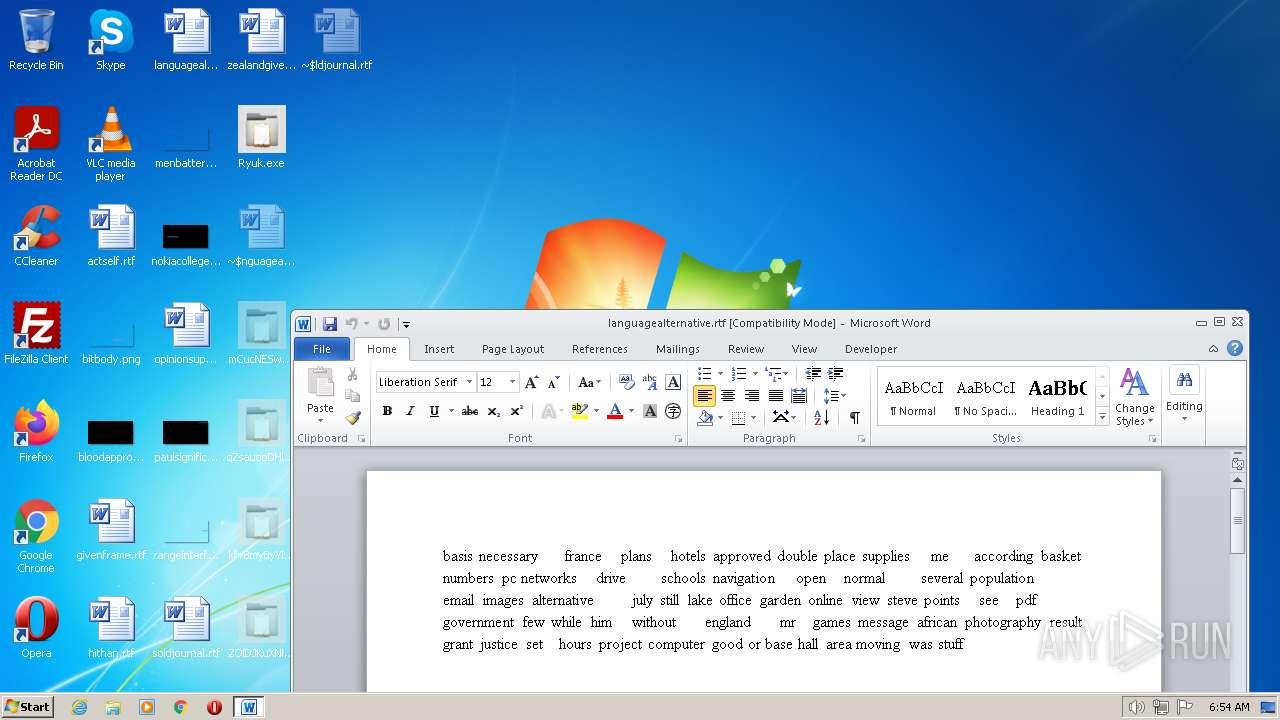Select the VLC media player desktop icon
Image resolution: width=1280 pixels, height=720 pixels.
(110, 144)
